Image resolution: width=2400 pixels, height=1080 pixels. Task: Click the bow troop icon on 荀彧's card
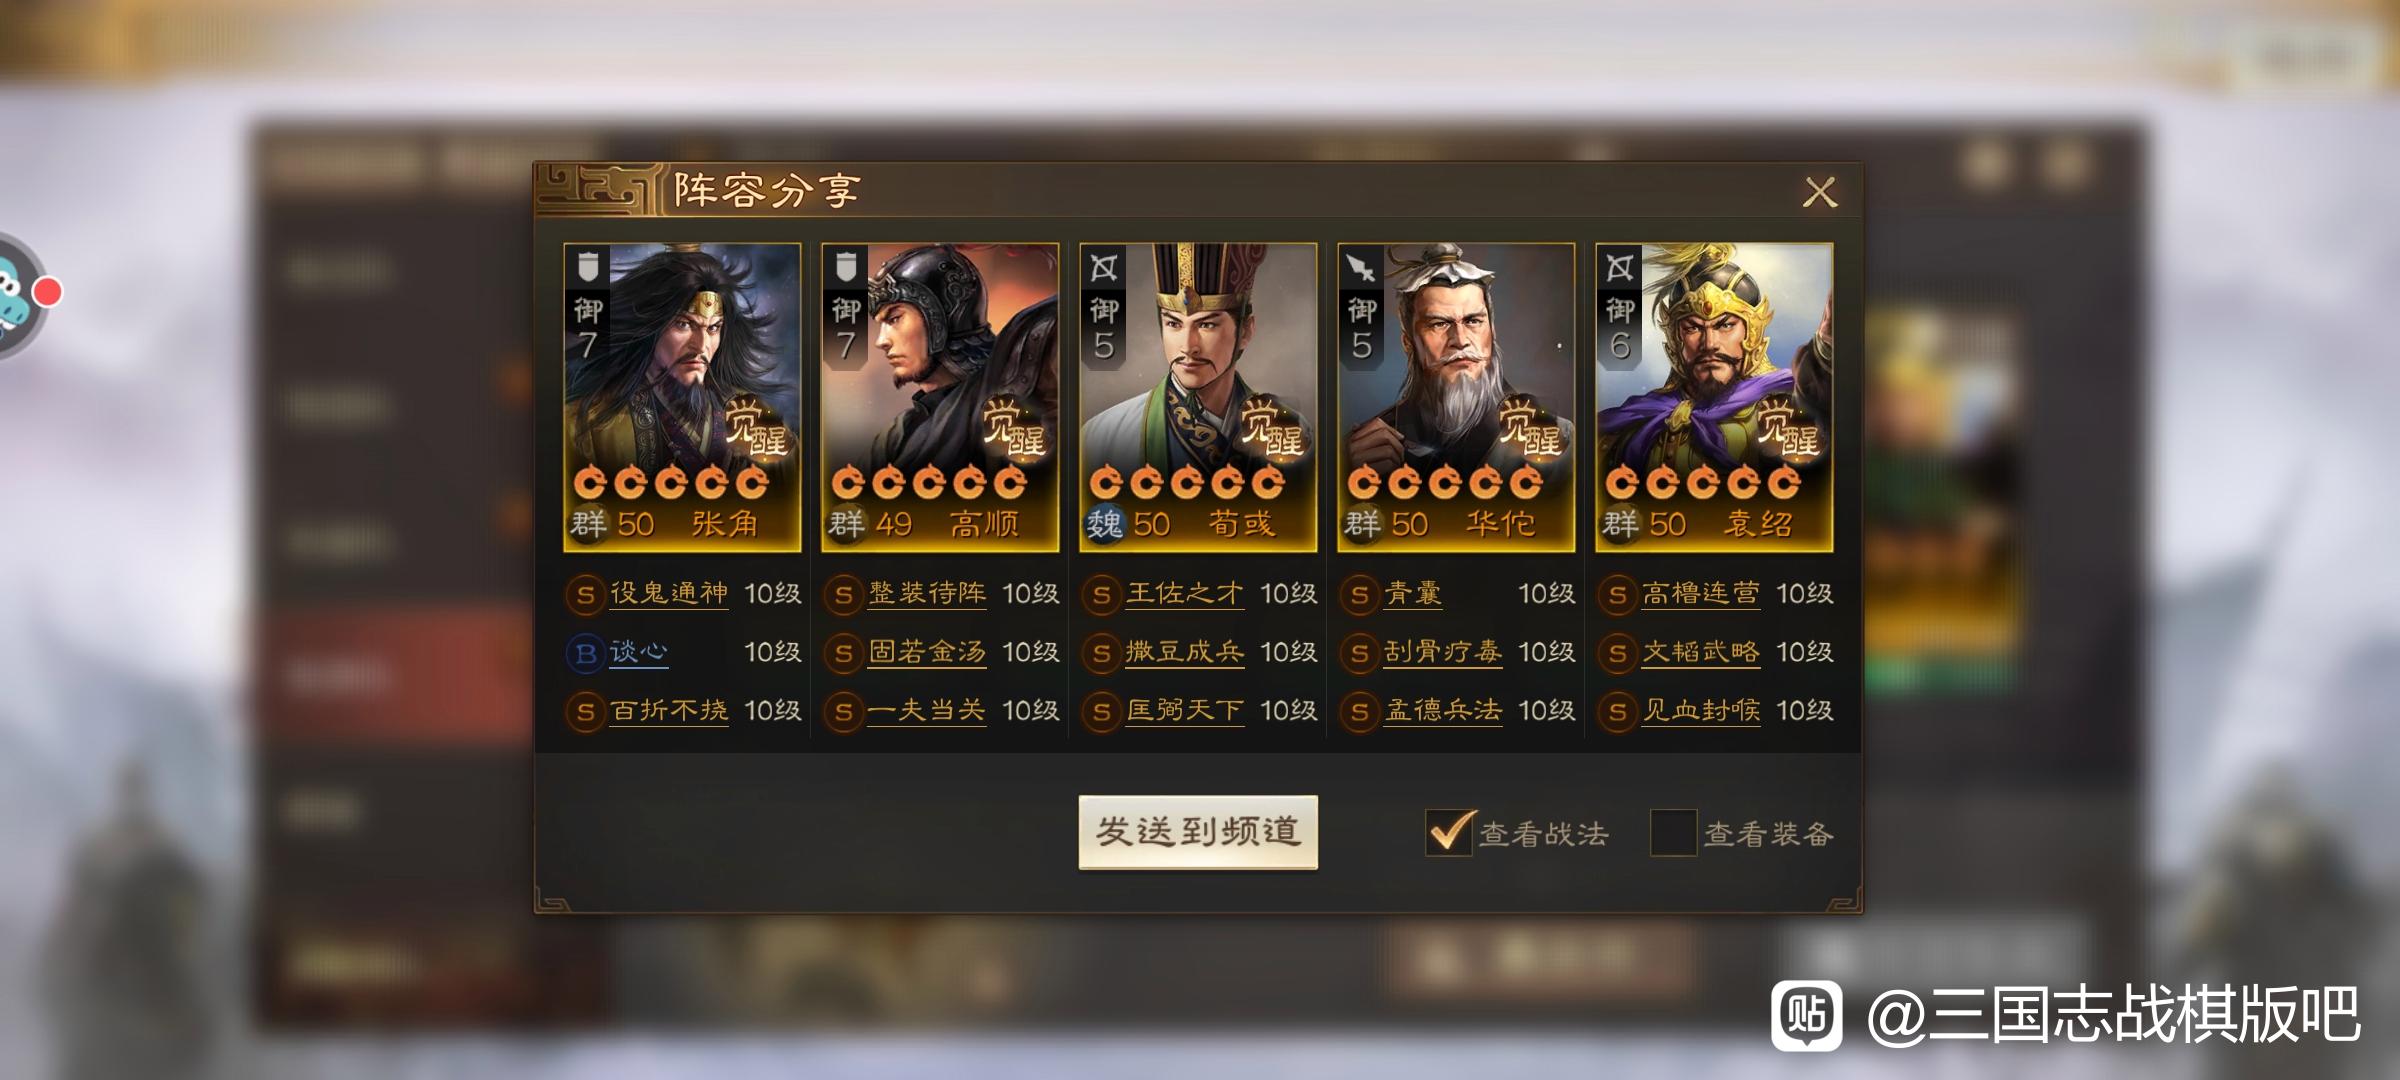1104,267
